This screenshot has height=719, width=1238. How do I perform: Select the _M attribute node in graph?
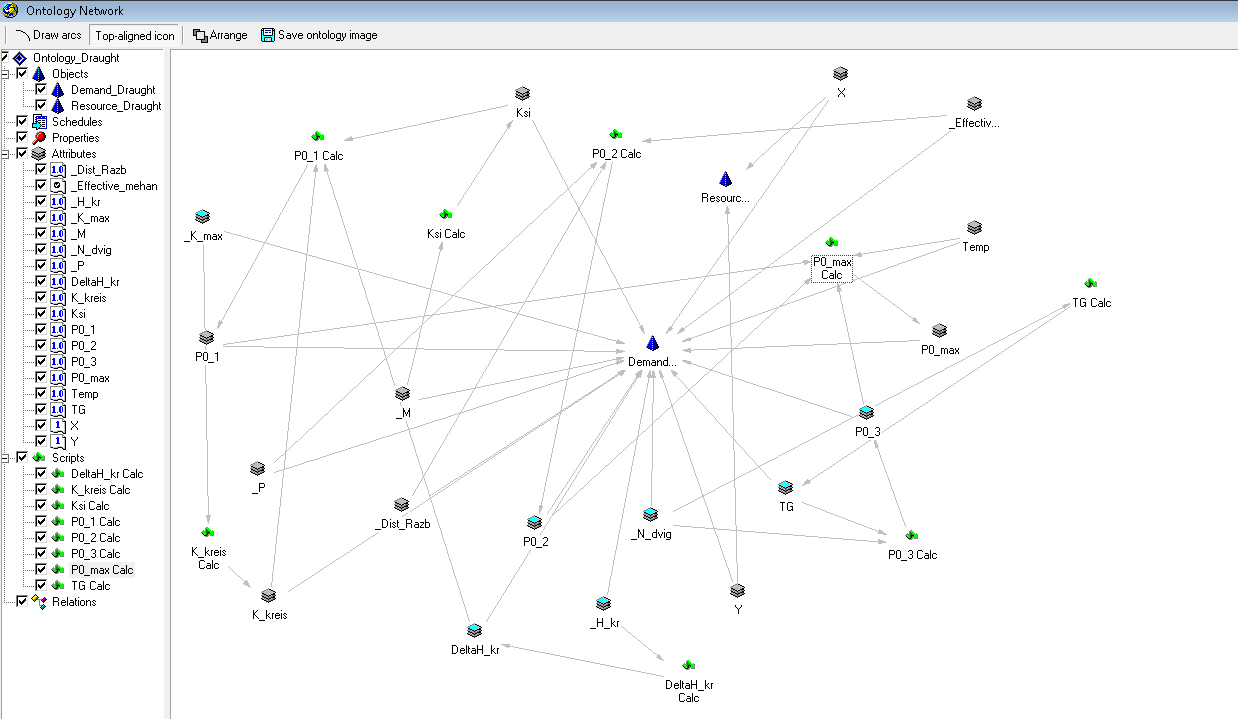click(403, 394)
